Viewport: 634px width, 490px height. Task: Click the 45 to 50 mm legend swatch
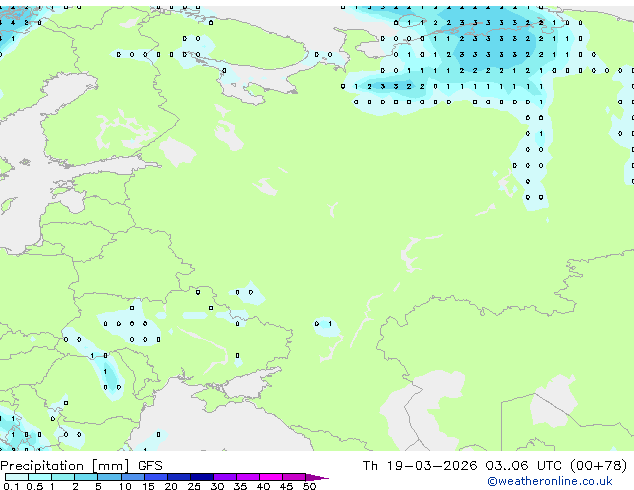pos(294,477)
